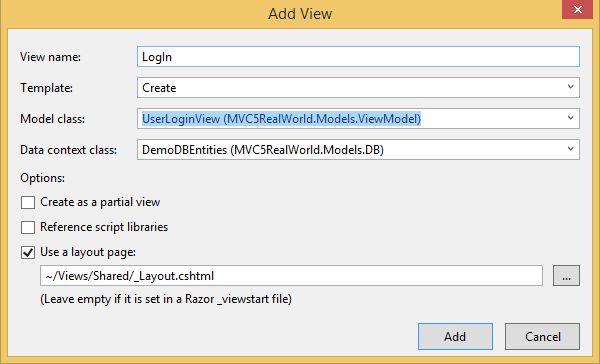Select the Template combo box showing Create

(x=358, y=88)
